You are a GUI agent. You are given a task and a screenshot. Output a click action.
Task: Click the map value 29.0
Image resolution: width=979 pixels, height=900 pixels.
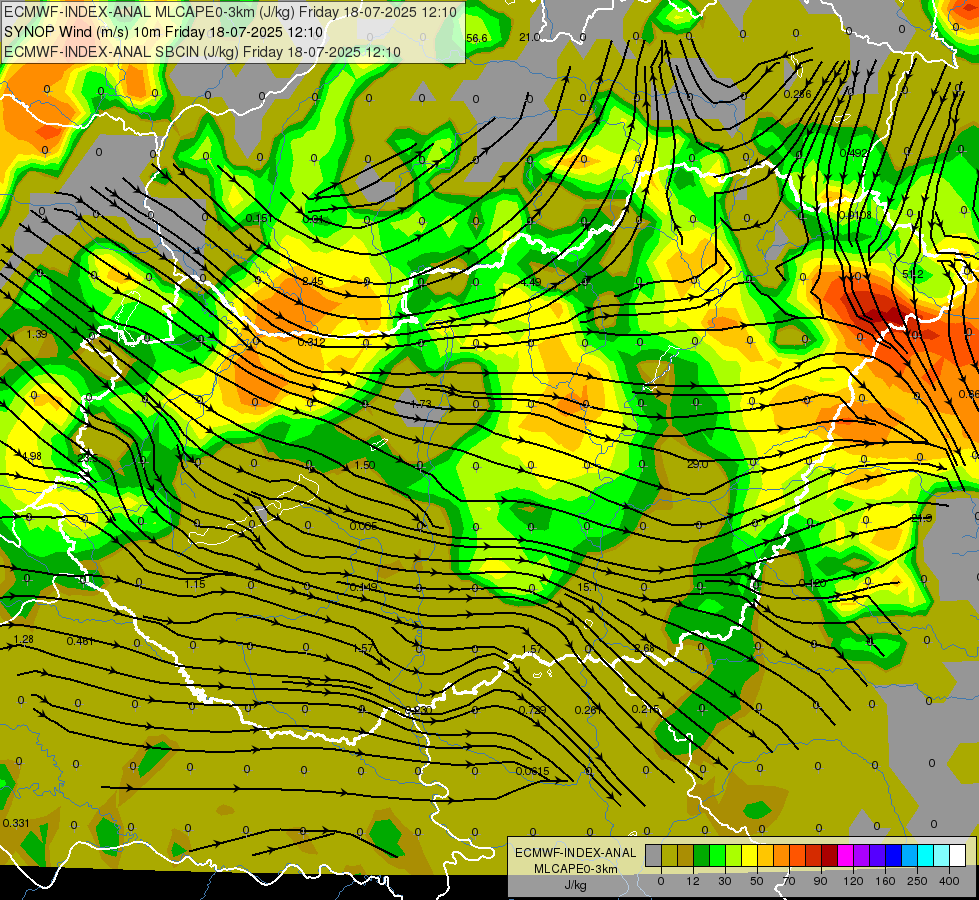tap(697, 464)
